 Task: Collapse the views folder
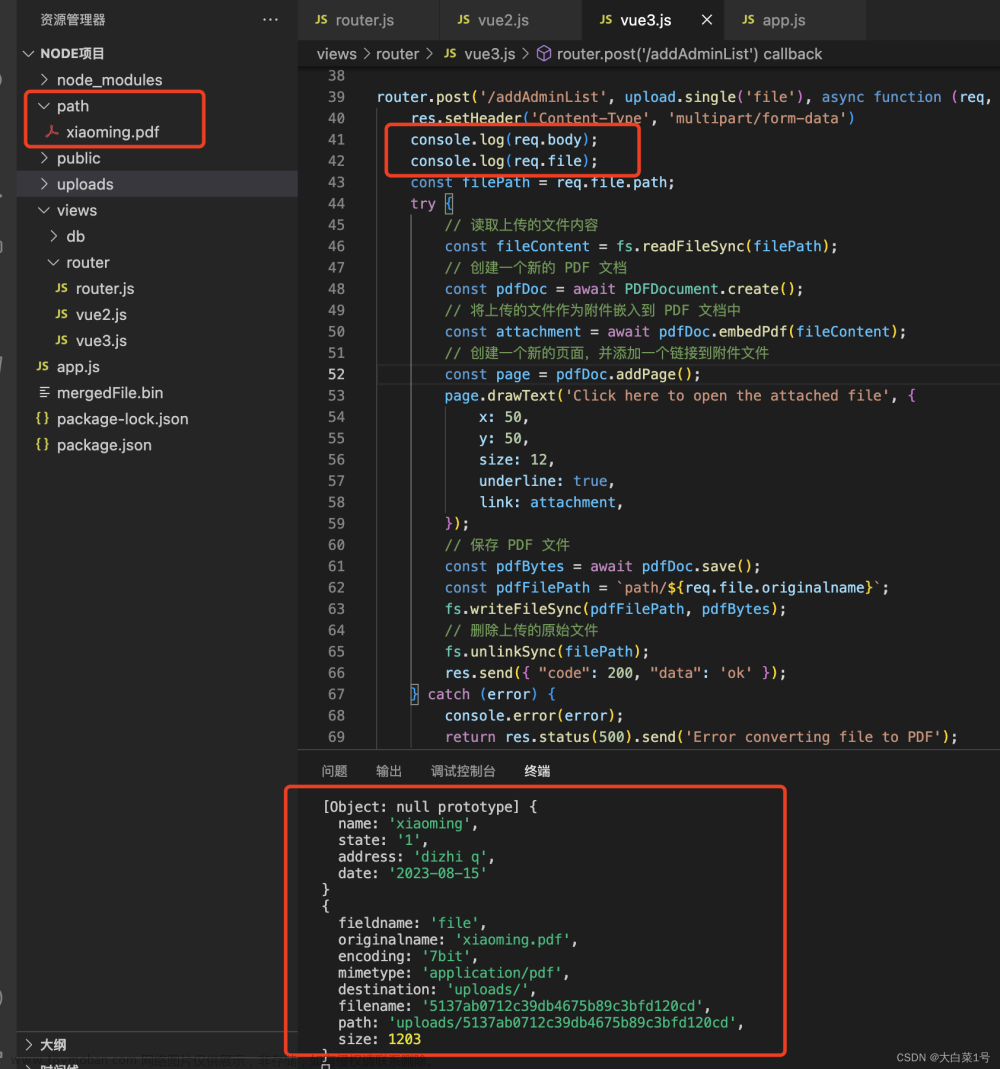pos(44,210)
